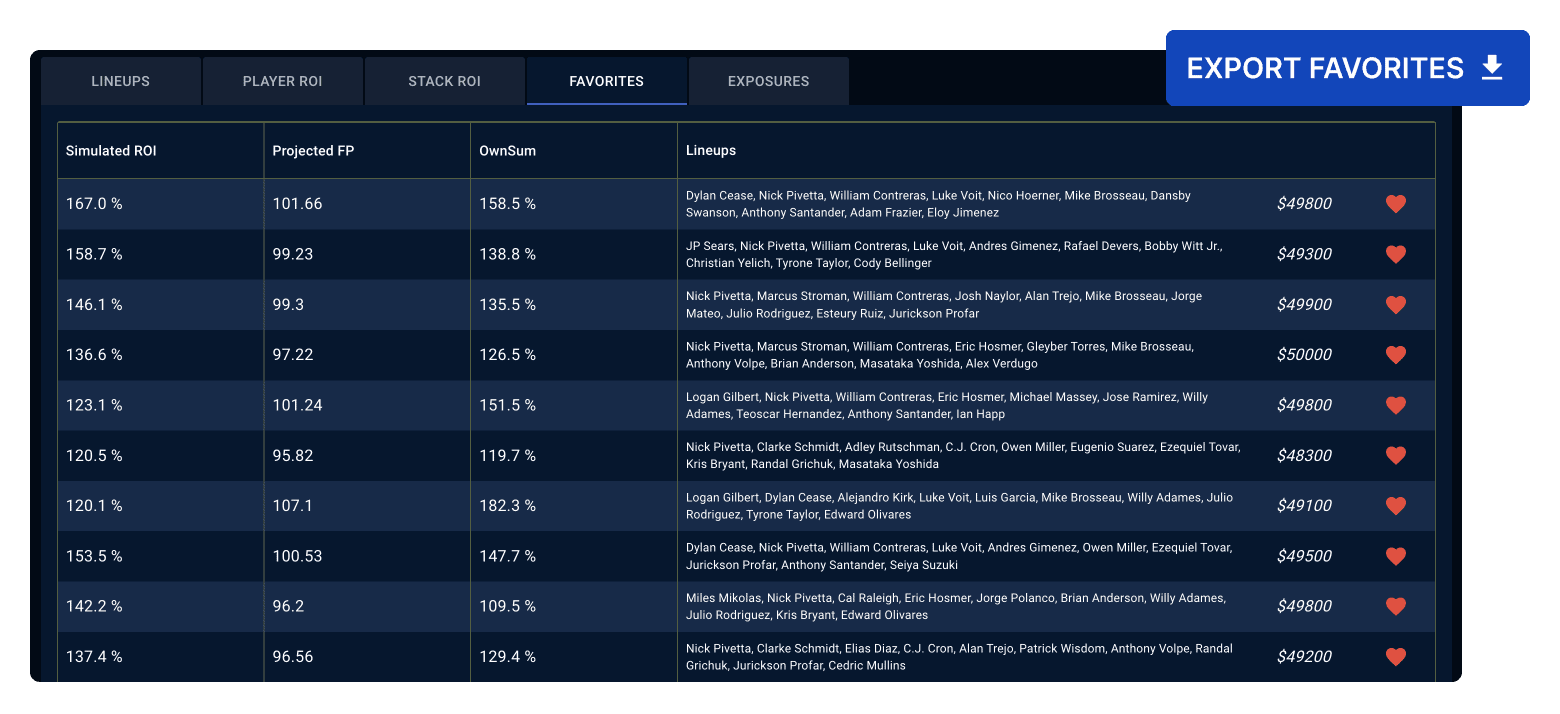This screenshot has width=1560, height=714.
Task: Click the $49100 salary value
Action: tap(1304, 506)
